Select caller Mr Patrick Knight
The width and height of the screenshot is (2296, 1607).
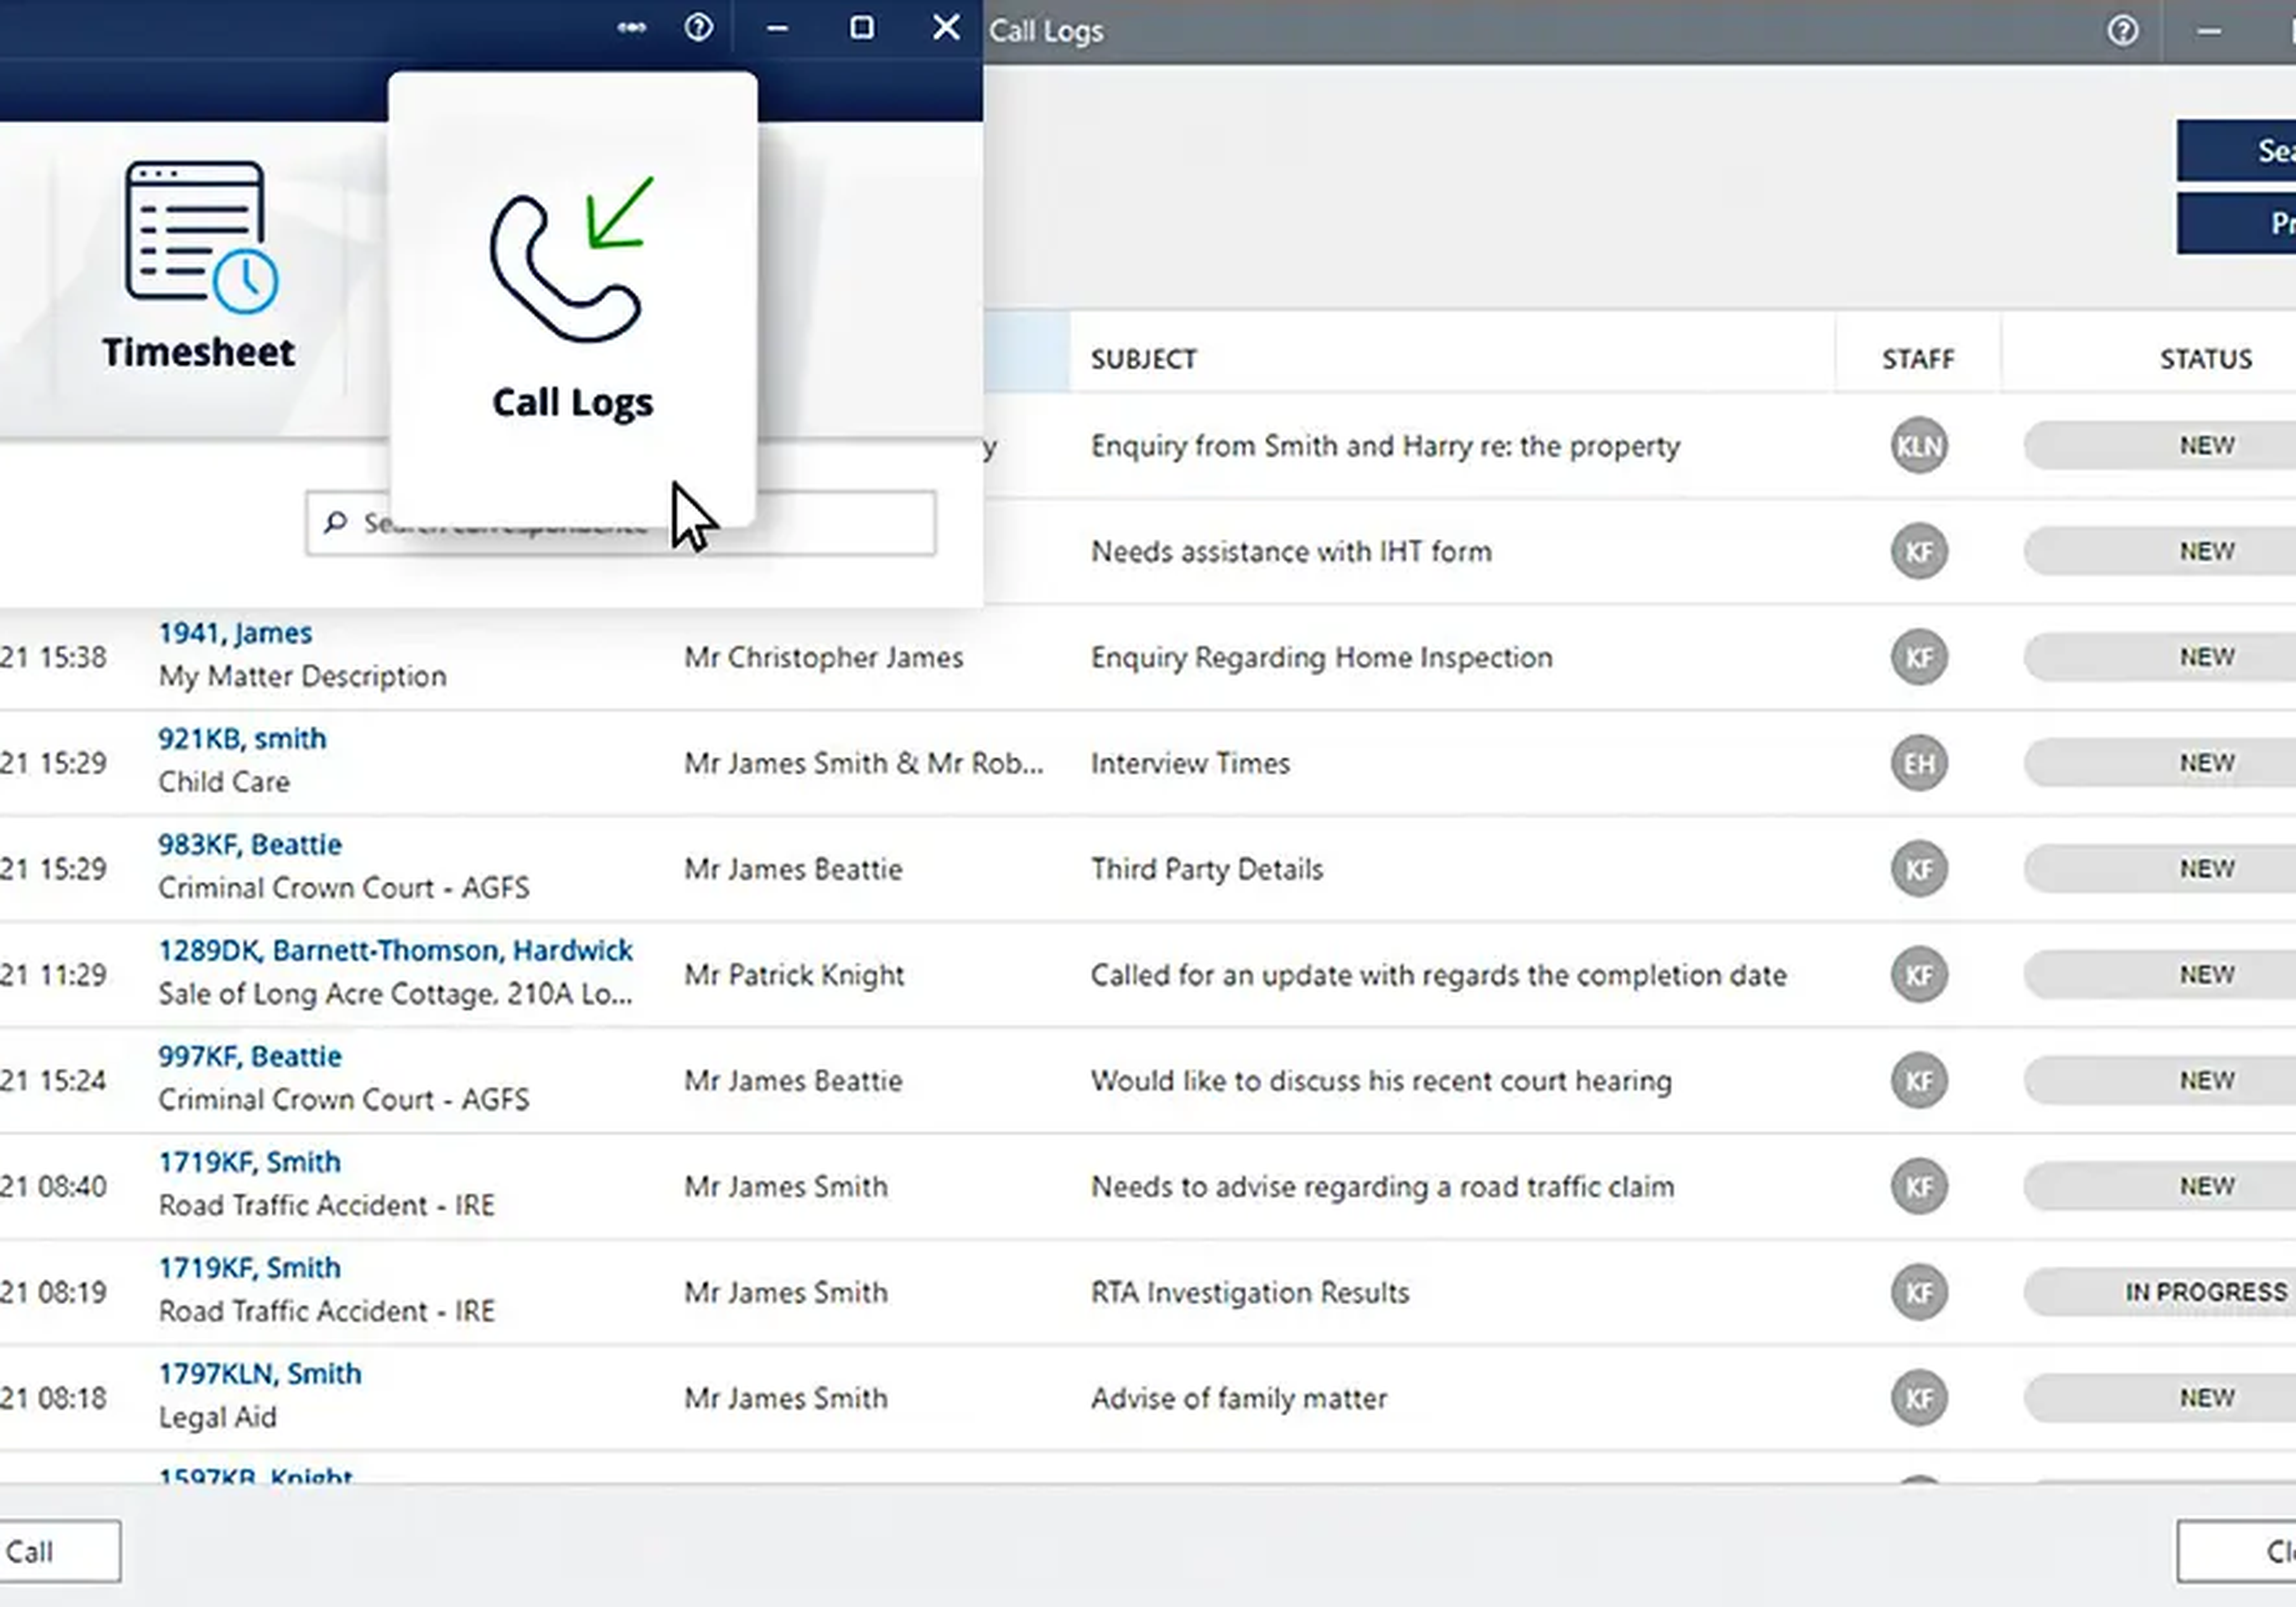point(794,975)
